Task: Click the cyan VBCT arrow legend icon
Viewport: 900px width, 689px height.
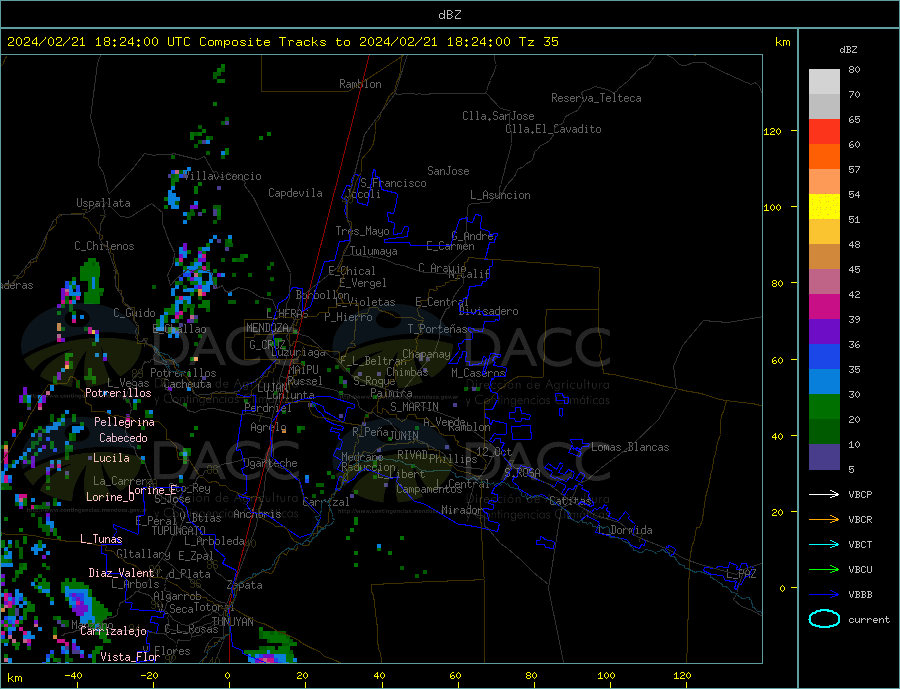Action: click(824, 544)
